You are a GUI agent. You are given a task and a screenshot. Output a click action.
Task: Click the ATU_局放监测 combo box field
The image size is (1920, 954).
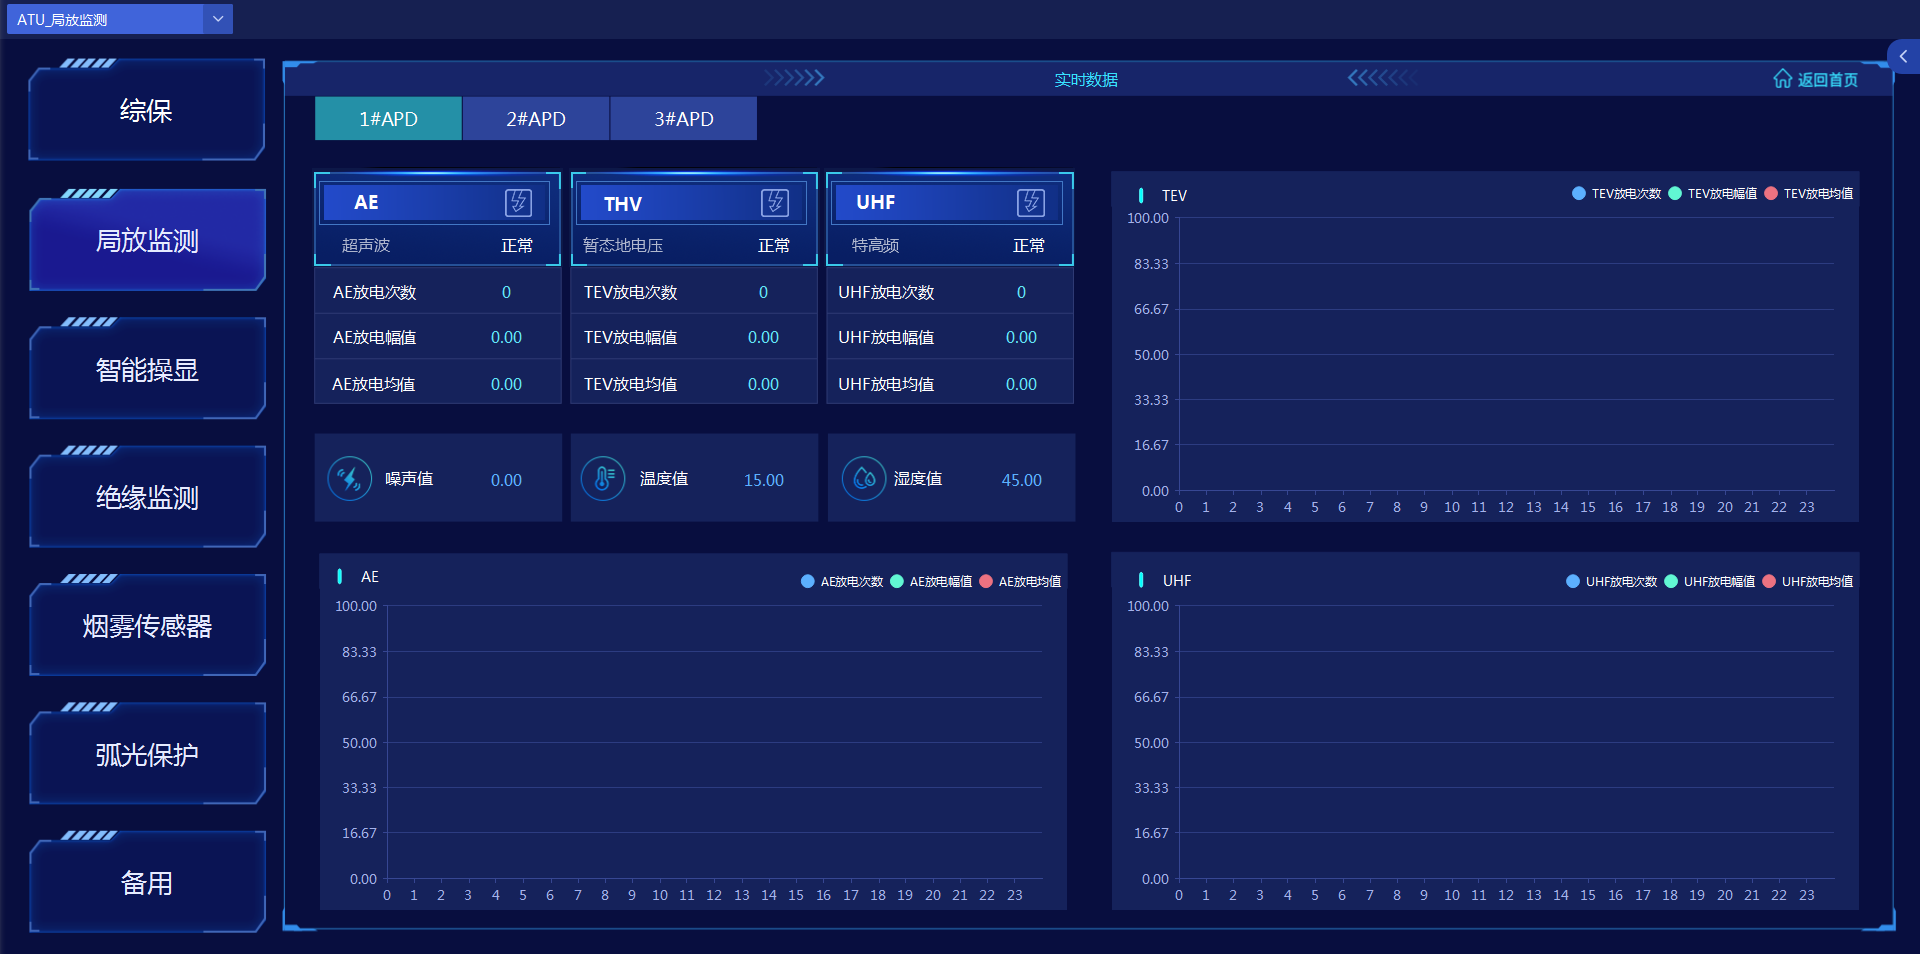104,19
